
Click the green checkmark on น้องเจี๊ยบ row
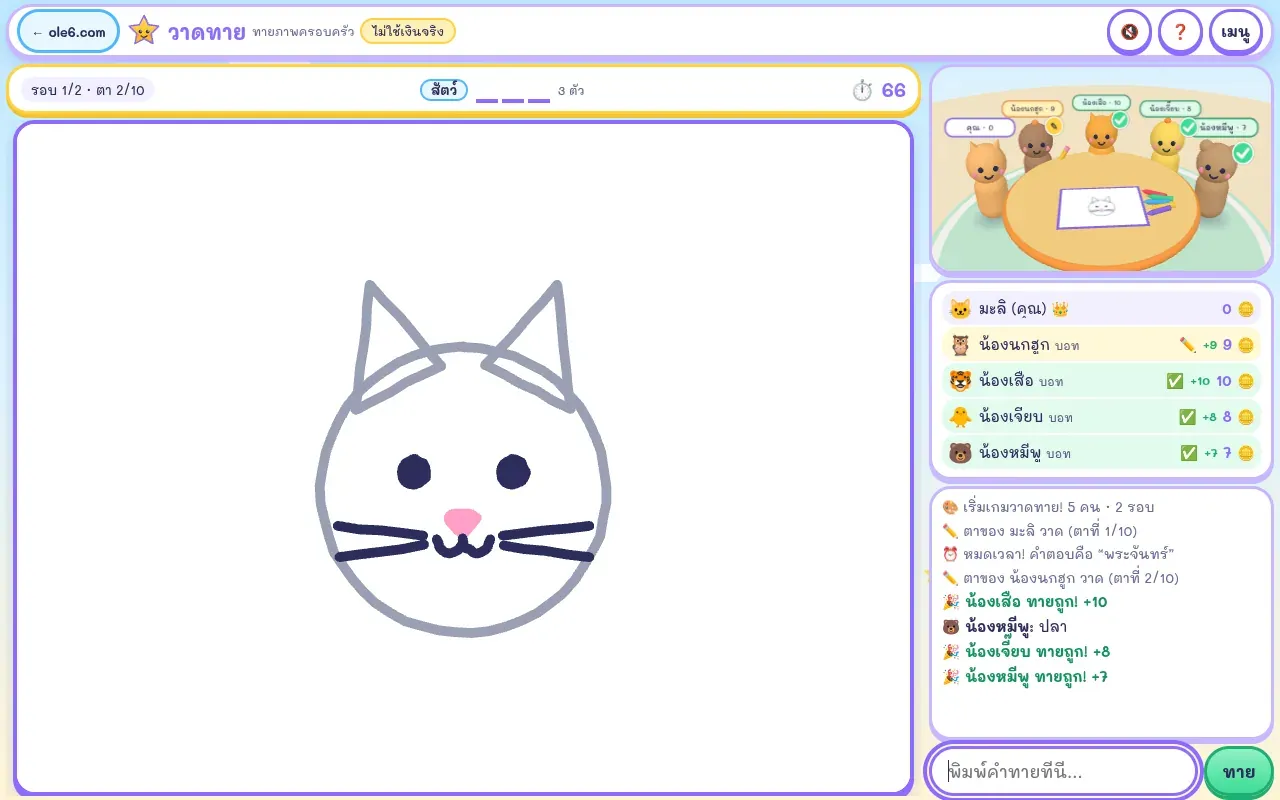pos(1188,417)
